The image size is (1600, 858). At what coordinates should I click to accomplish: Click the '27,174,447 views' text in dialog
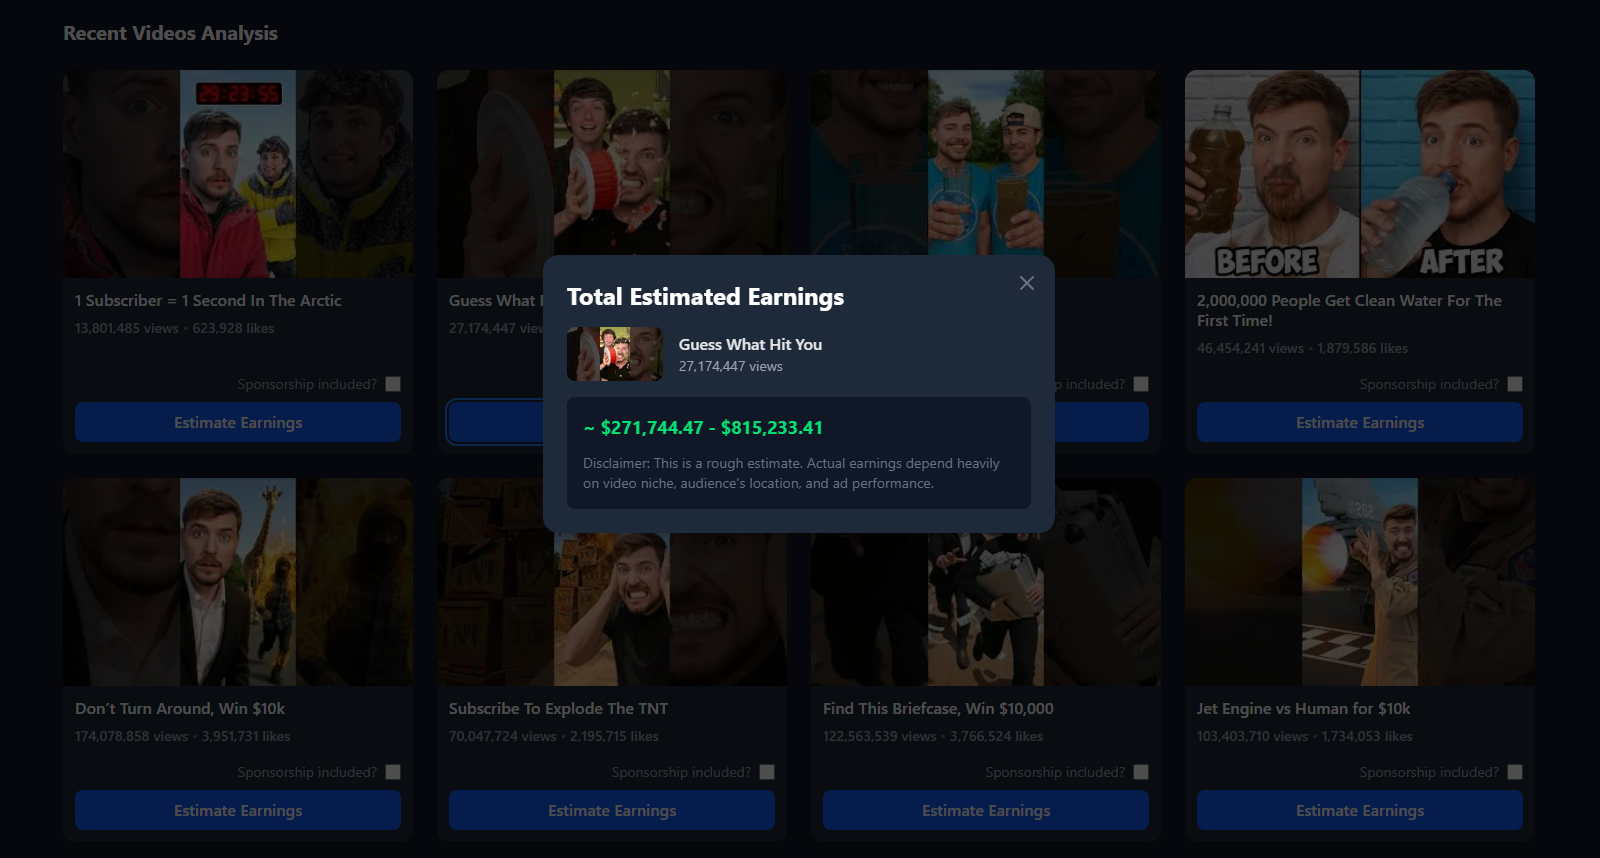(x=731, y=366)
